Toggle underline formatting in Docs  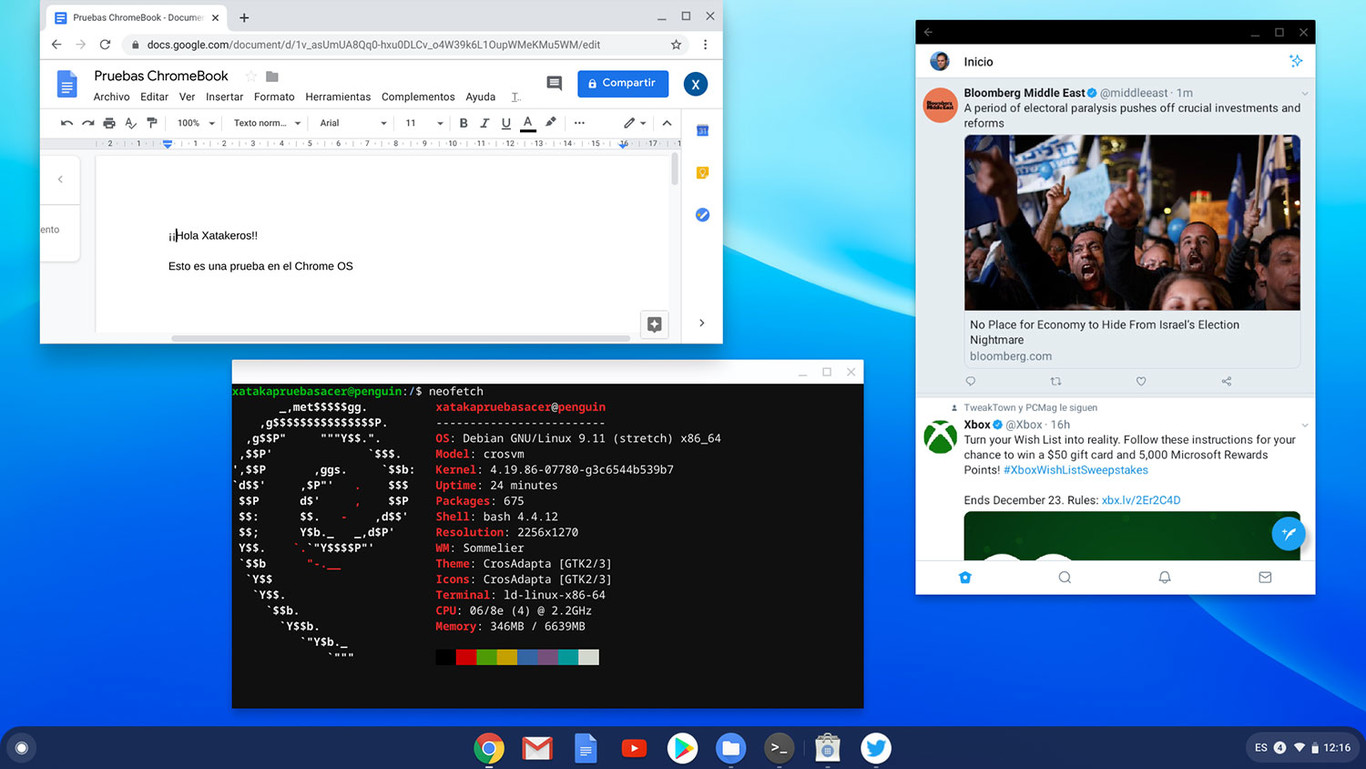[506, 122]
